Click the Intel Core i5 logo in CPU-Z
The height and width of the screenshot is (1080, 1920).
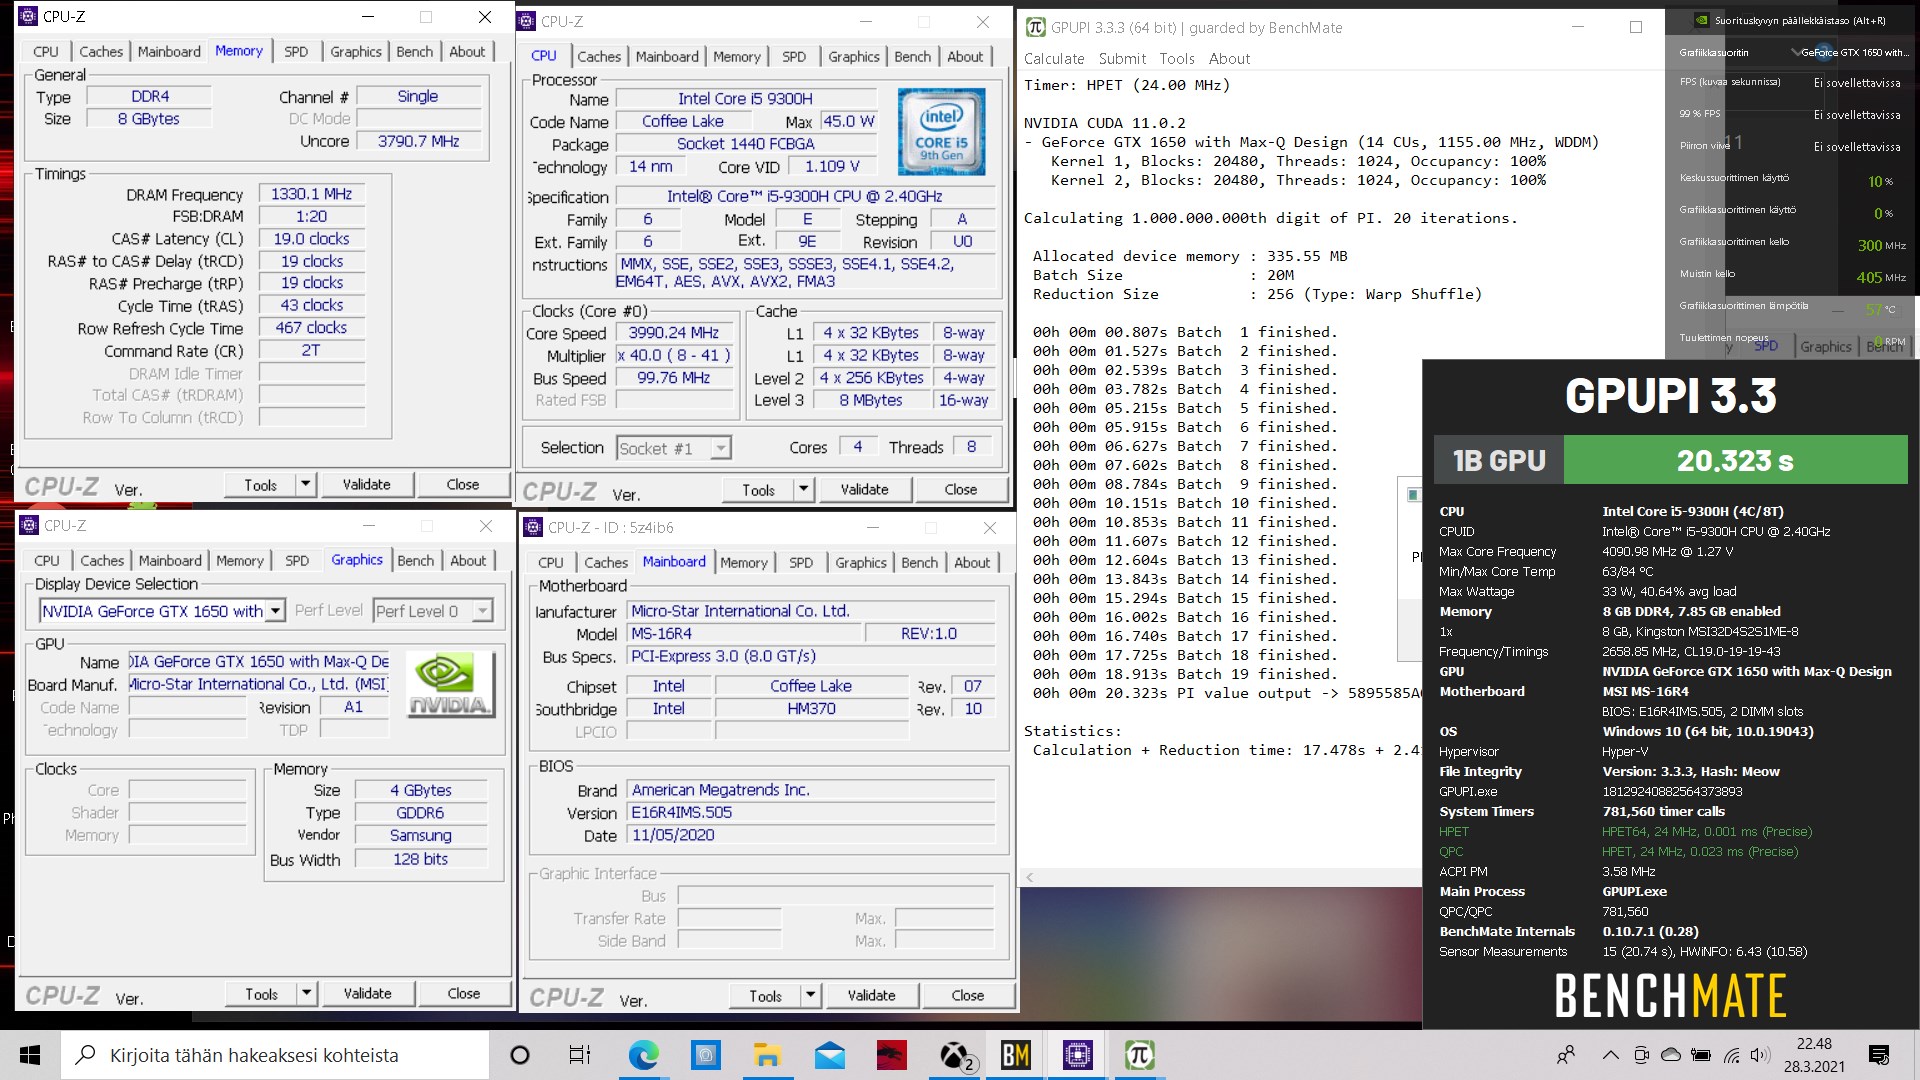pyautogui.click(x=941, y=131)
